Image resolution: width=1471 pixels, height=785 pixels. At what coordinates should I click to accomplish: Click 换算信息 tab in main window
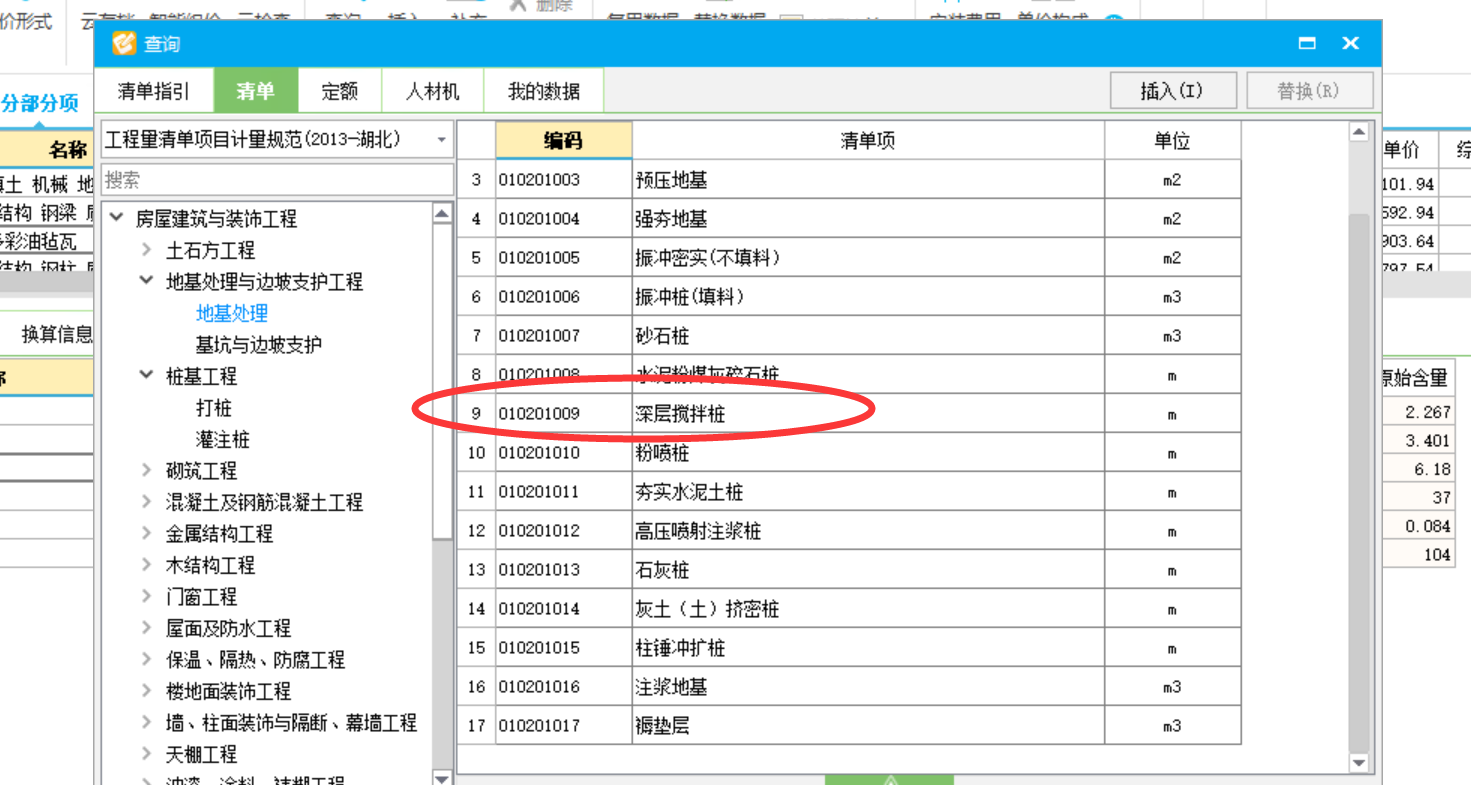tap(57, 334)
